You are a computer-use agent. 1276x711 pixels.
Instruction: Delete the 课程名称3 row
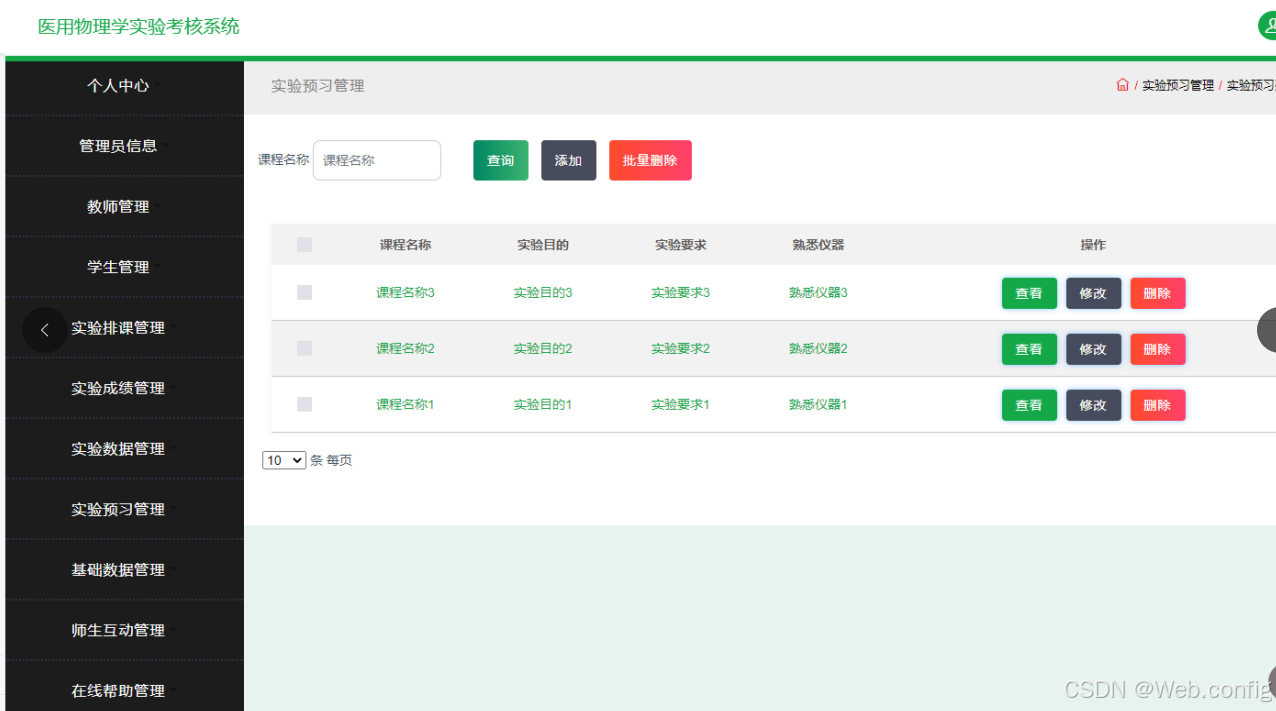(1157, 293)
